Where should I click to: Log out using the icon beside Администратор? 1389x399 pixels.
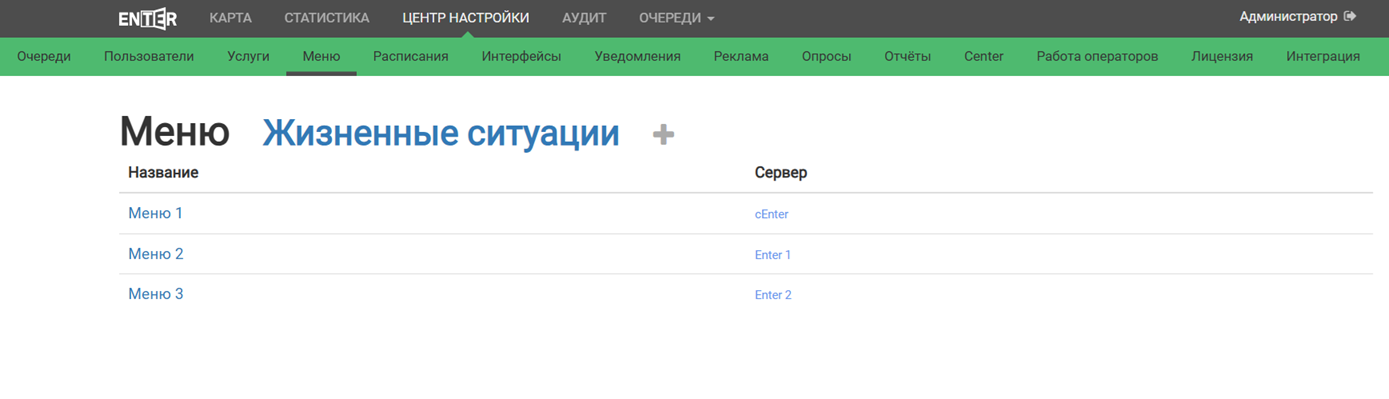[x=1350, y=17]
